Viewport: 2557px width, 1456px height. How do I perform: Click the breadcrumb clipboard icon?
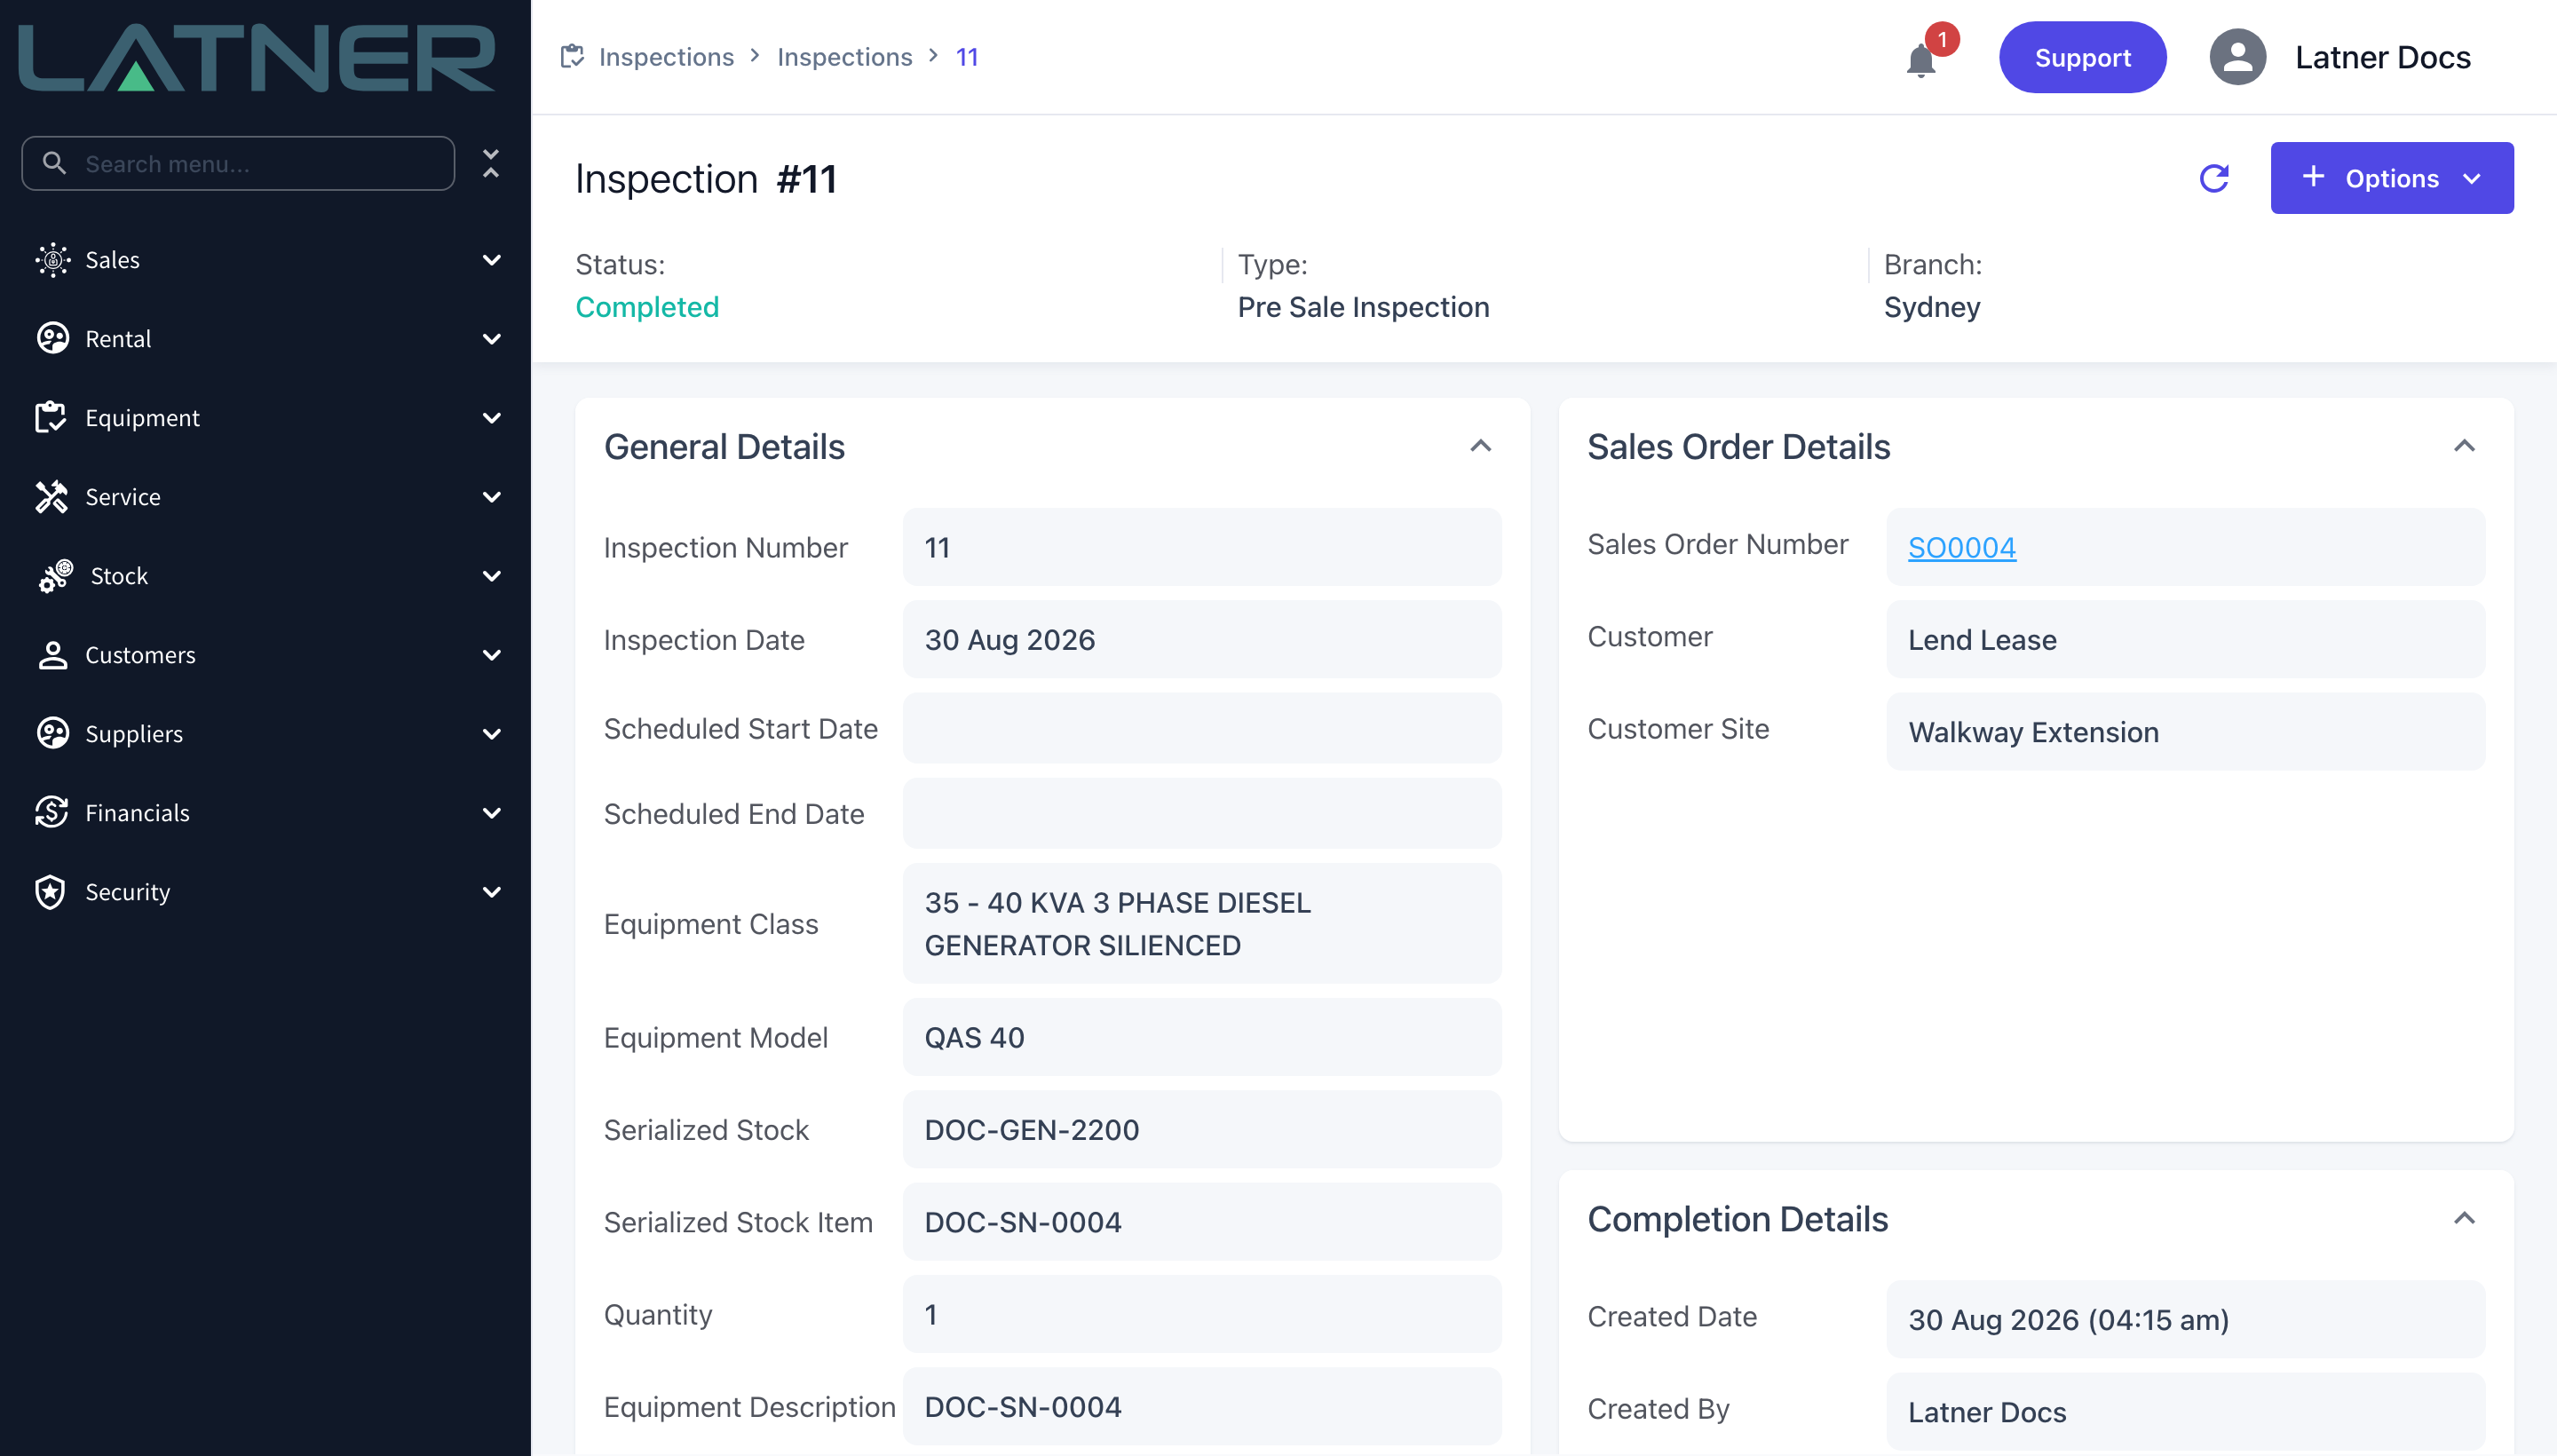pyautogui.click(x=572, y=56)
